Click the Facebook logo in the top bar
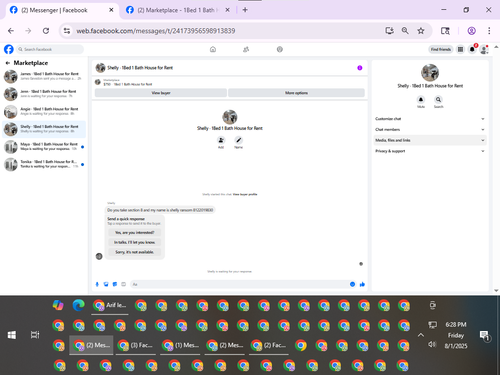Viewport: 500px width, 375px height. point(9,49)
